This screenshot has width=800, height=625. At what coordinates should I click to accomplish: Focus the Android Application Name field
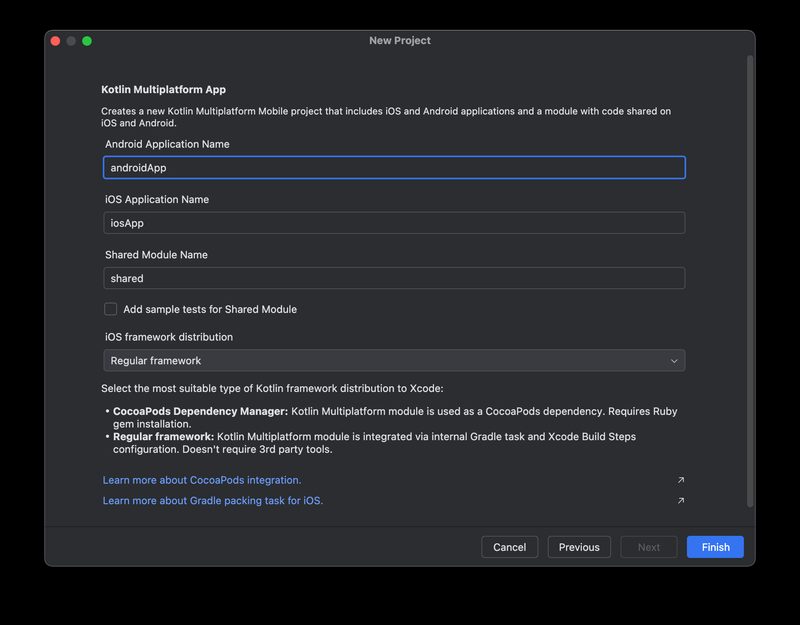393,168
